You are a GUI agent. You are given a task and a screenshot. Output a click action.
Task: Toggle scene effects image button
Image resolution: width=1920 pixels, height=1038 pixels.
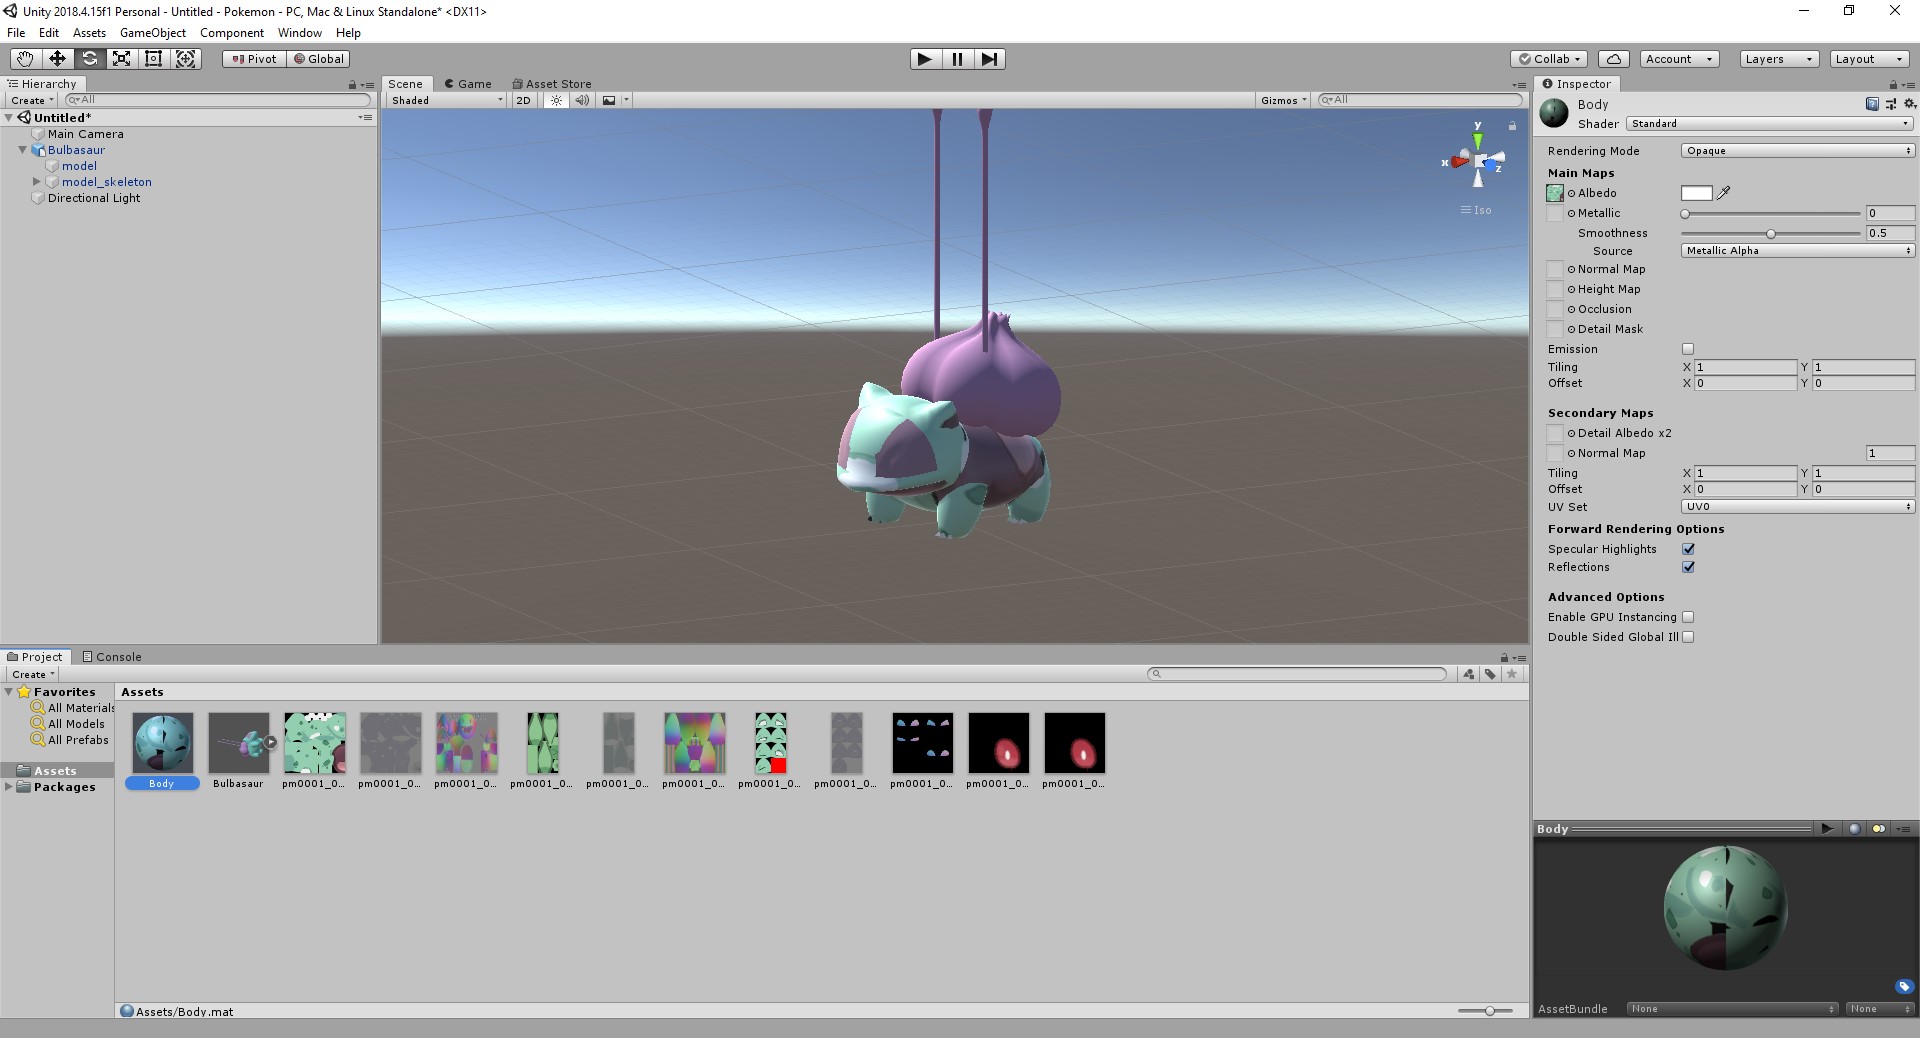[x=609, y=100]
